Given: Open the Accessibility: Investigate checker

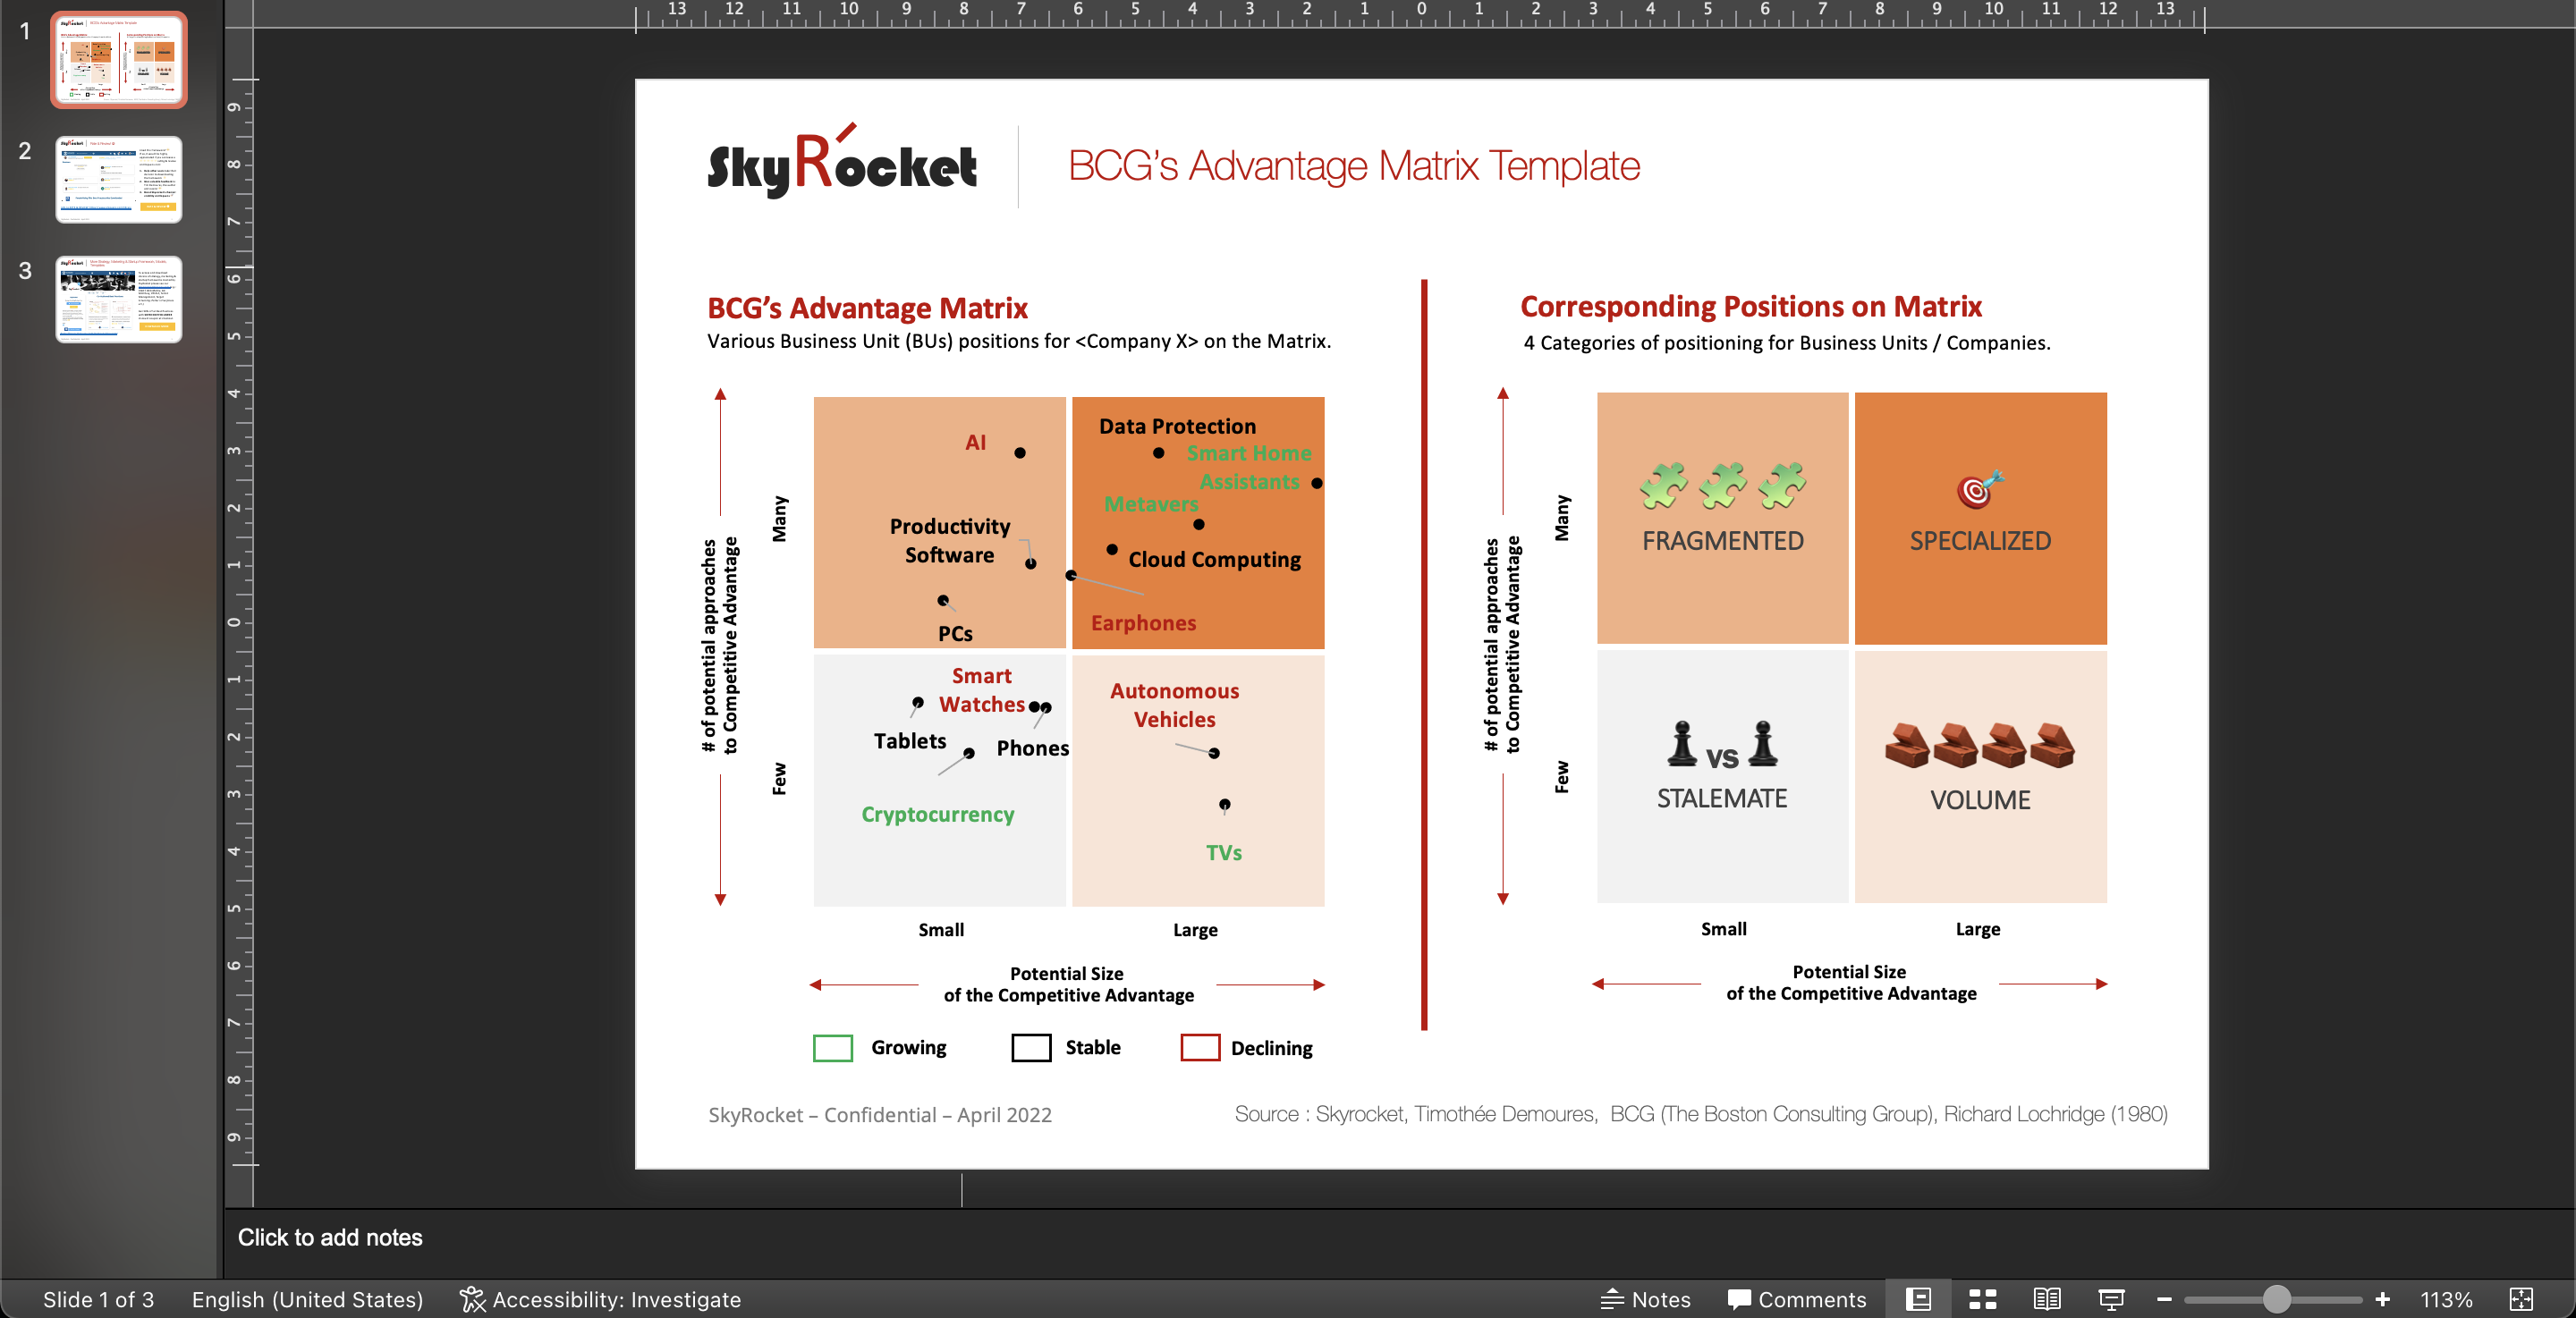Looking at the screenshot, I should coord(600,1299).
